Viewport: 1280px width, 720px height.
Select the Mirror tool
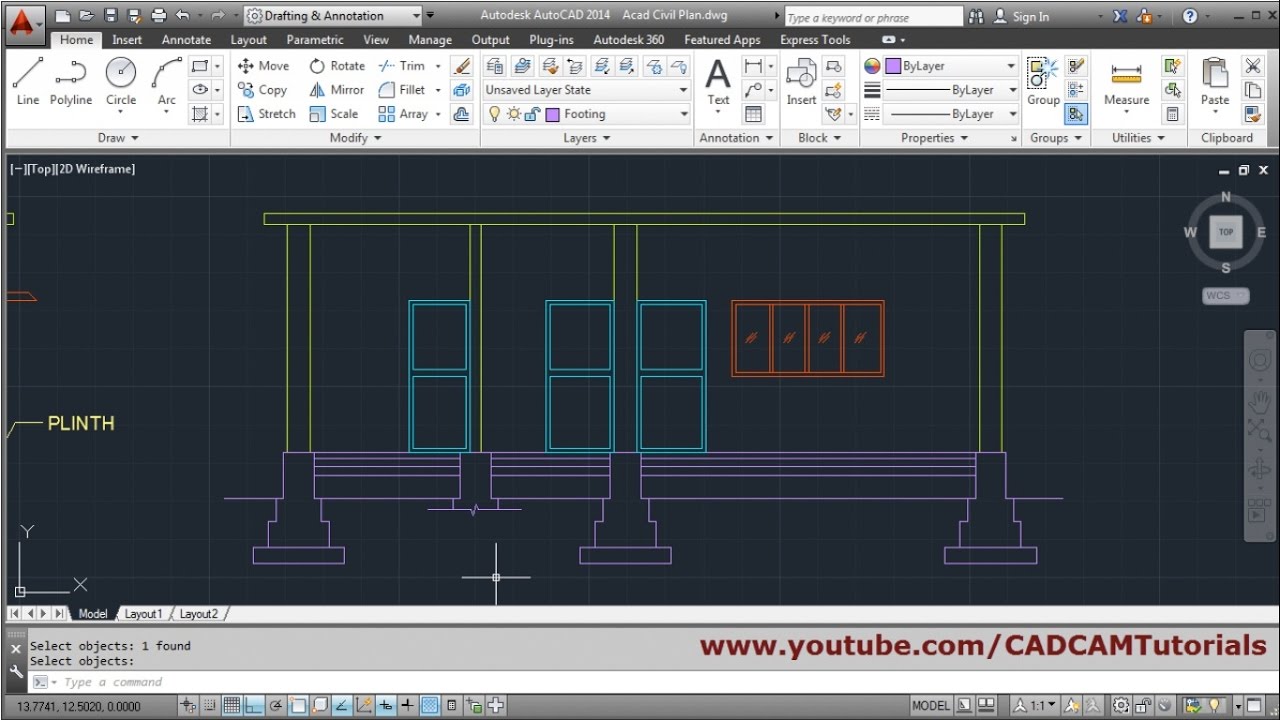[x=335, y=89]
